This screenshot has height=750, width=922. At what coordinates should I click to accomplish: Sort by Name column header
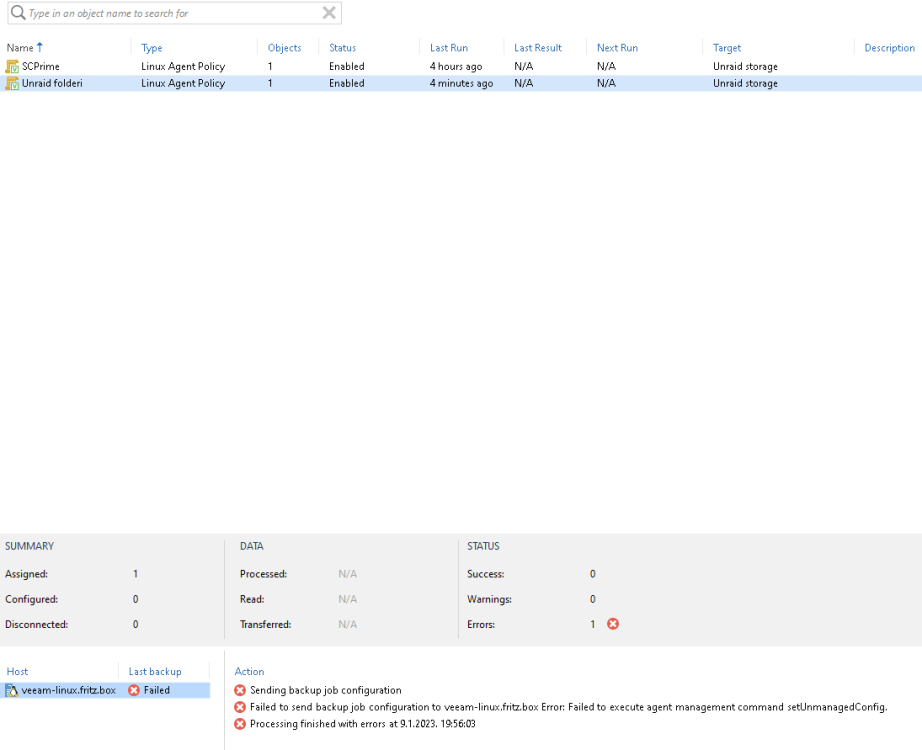20,48
